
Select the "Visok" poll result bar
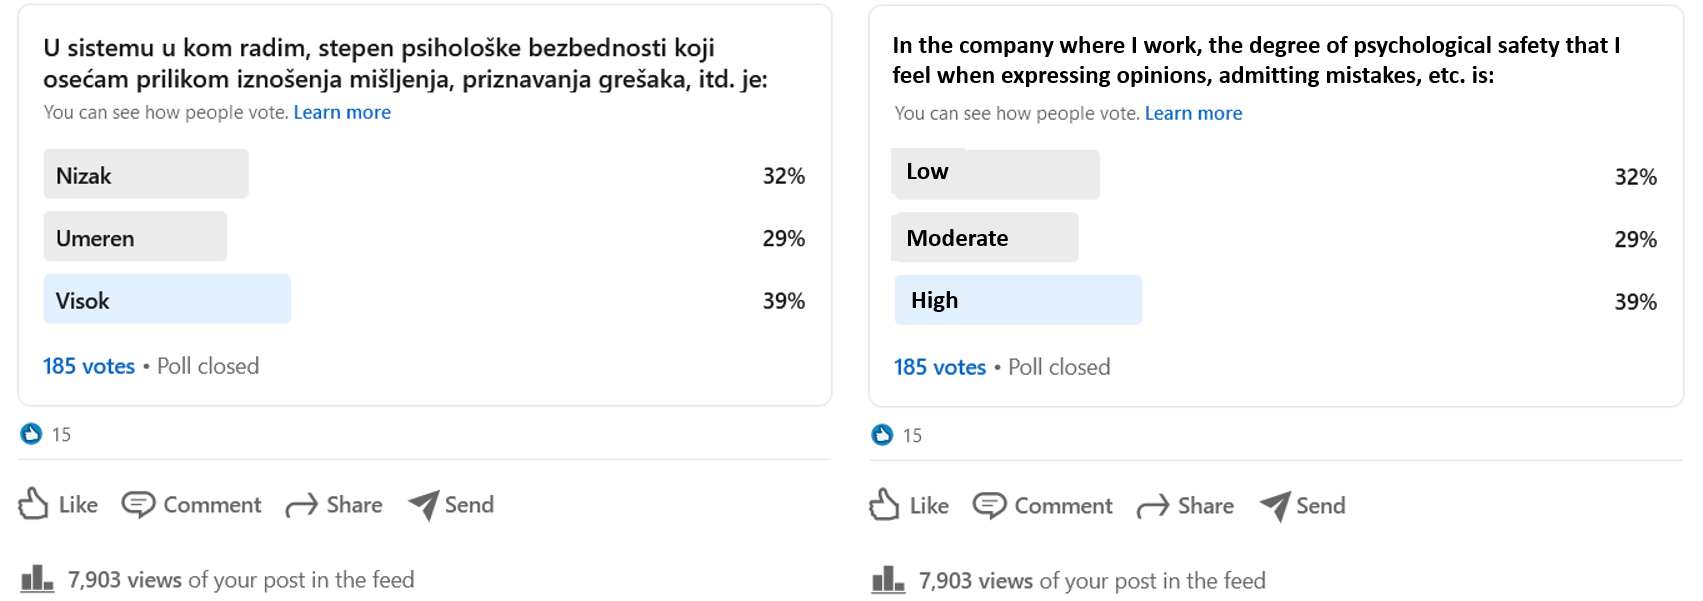pos(167,300)
